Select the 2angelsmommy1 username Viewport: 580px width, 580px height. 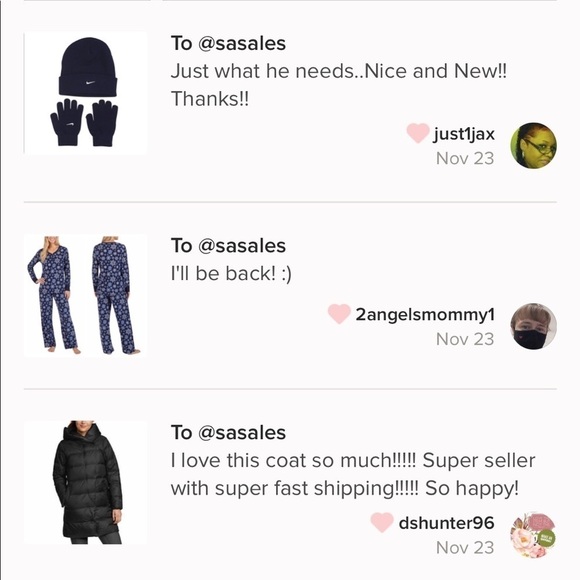coord(425,314)
